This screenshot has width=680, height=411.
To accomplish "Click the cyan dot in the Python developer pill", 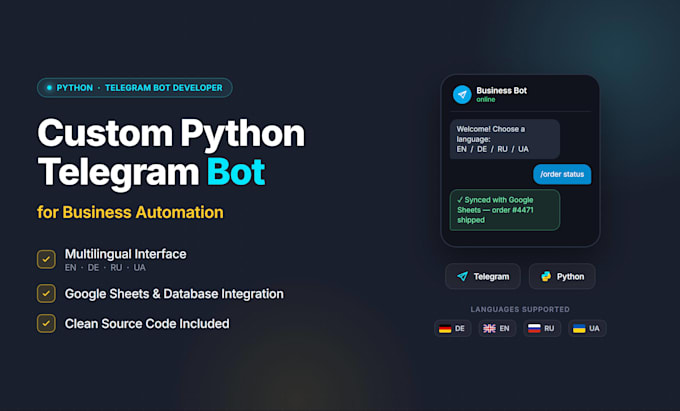I will pyautogui.click(x=49, y=88).
